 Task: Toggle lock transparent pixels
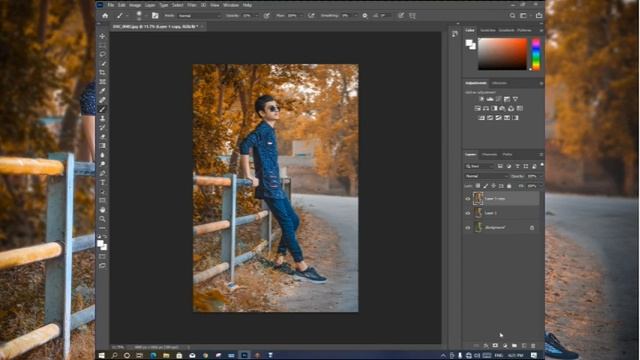coord(478,186)
